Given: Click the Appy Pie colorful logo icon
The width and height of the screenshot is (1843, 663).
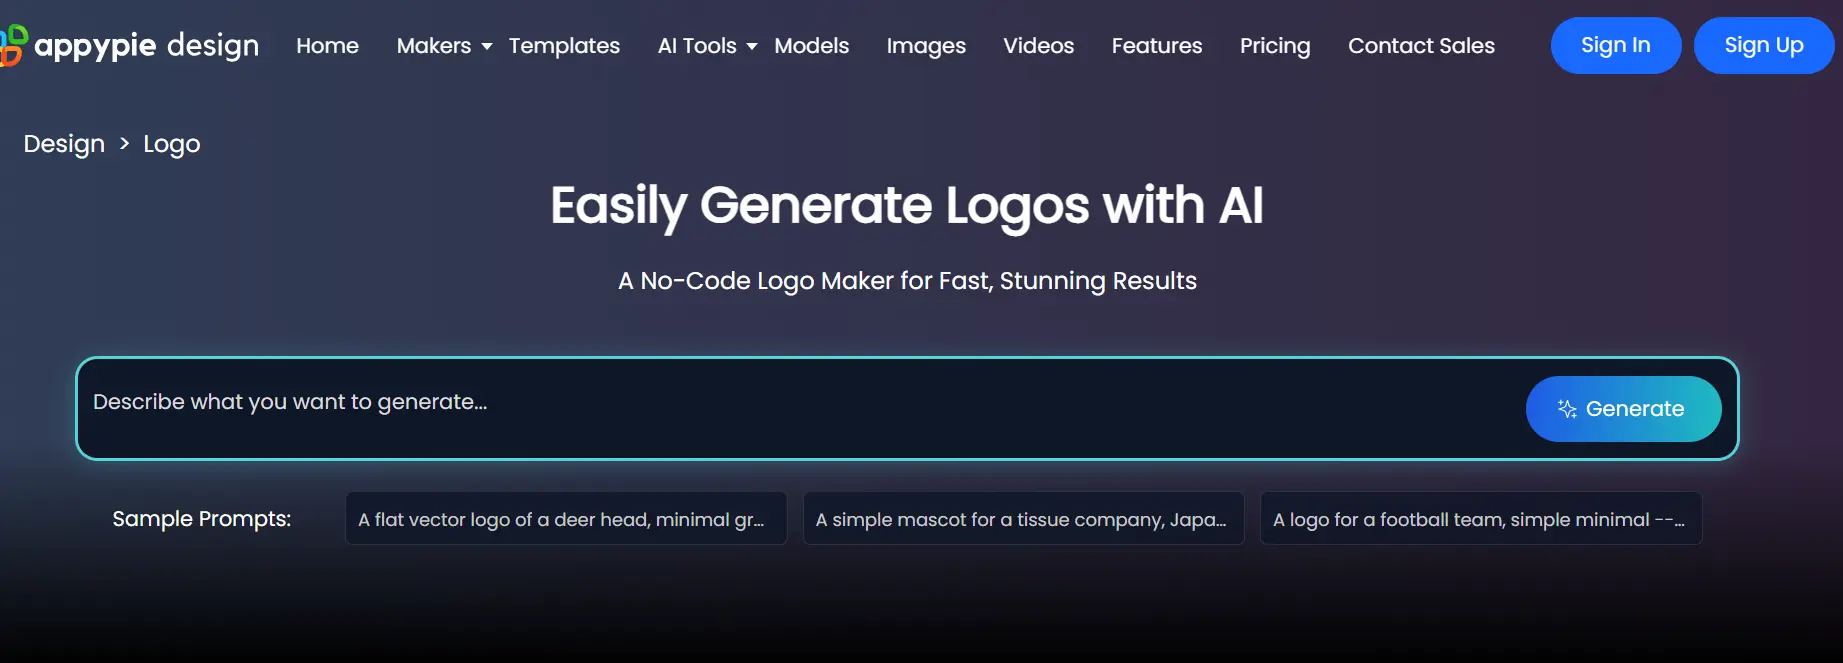Looking at the screenshot, I should coord(13,45).
